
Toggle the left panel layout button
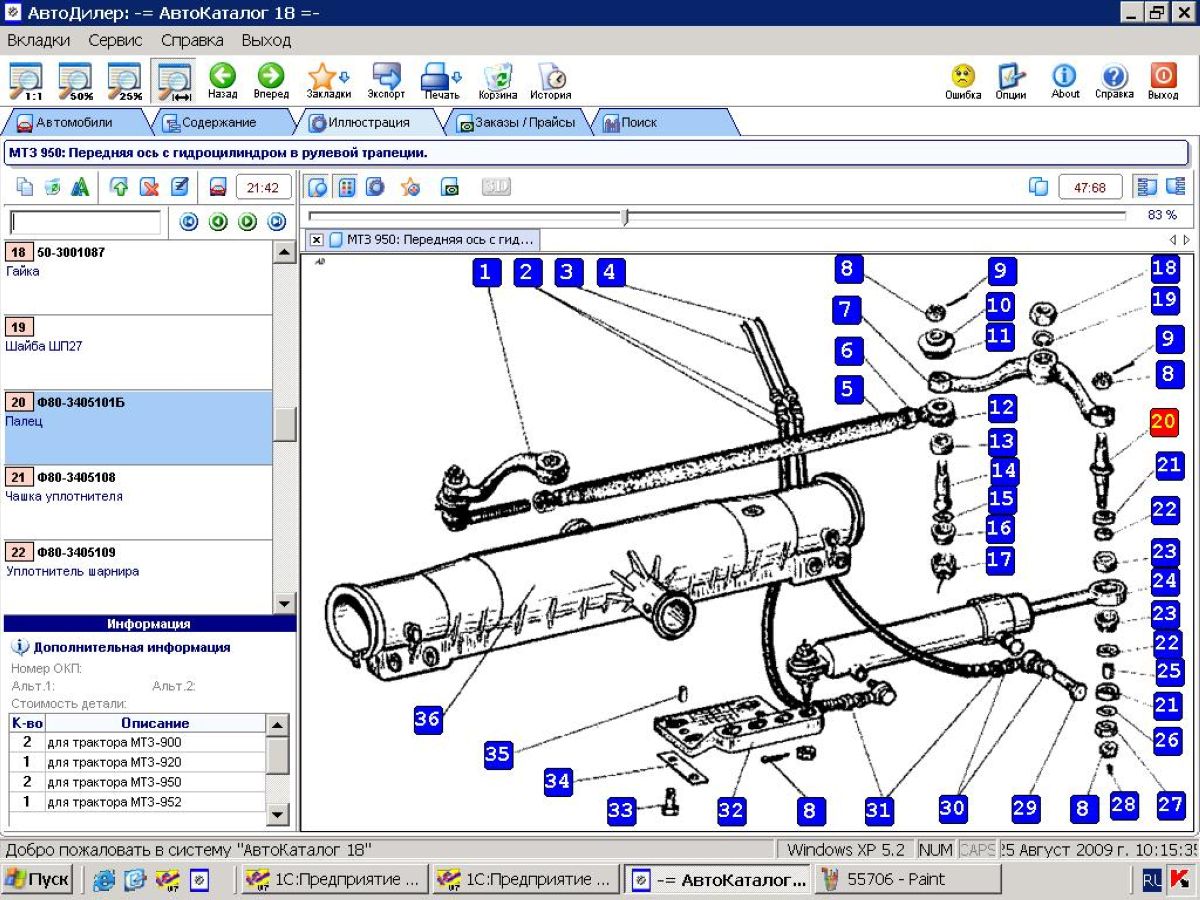coord(1146,187)
